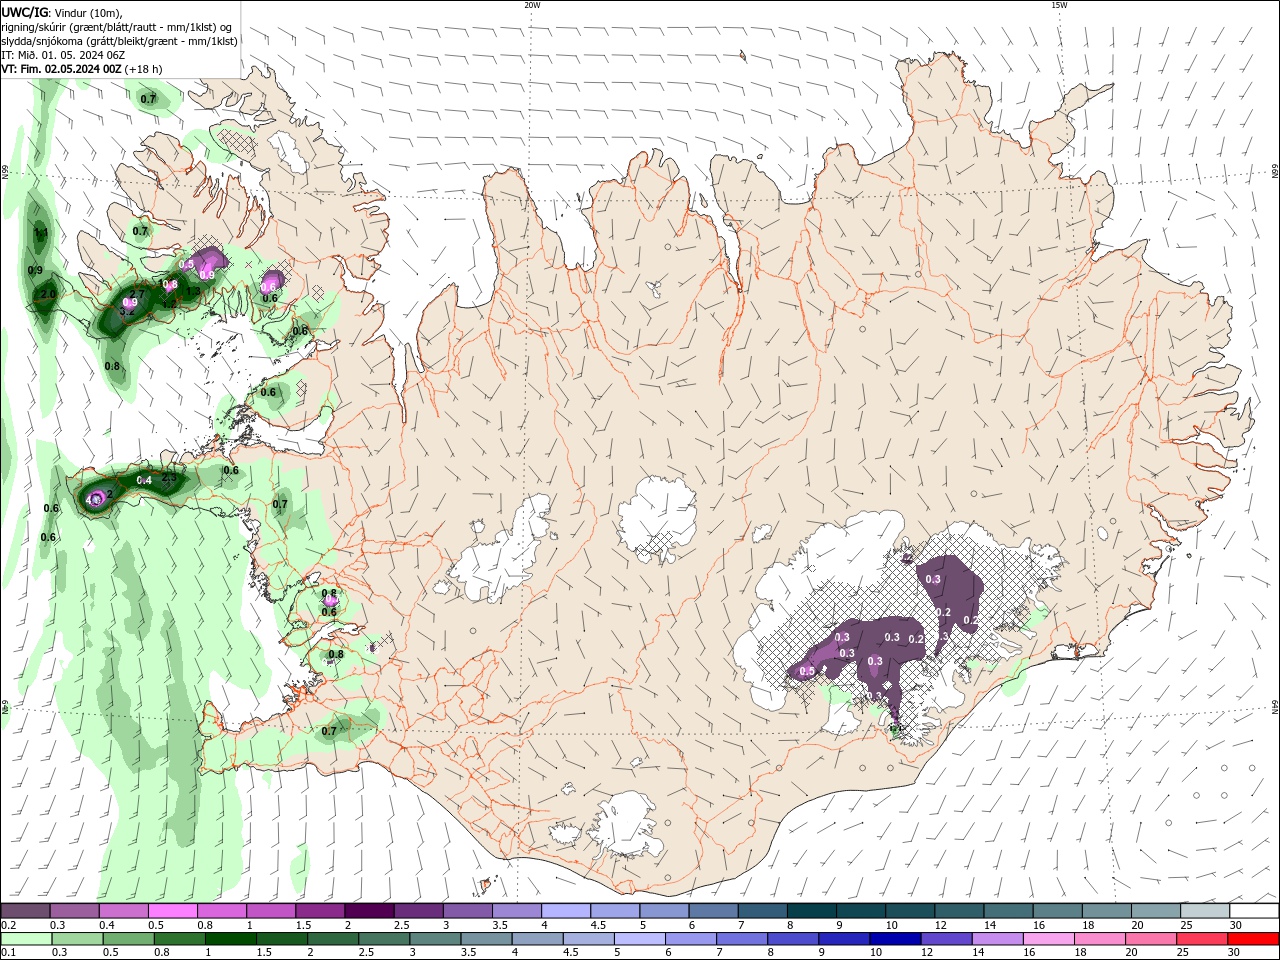Click the "2.7" precipitation value
1280x960 pixels.
tap(138, 294)
